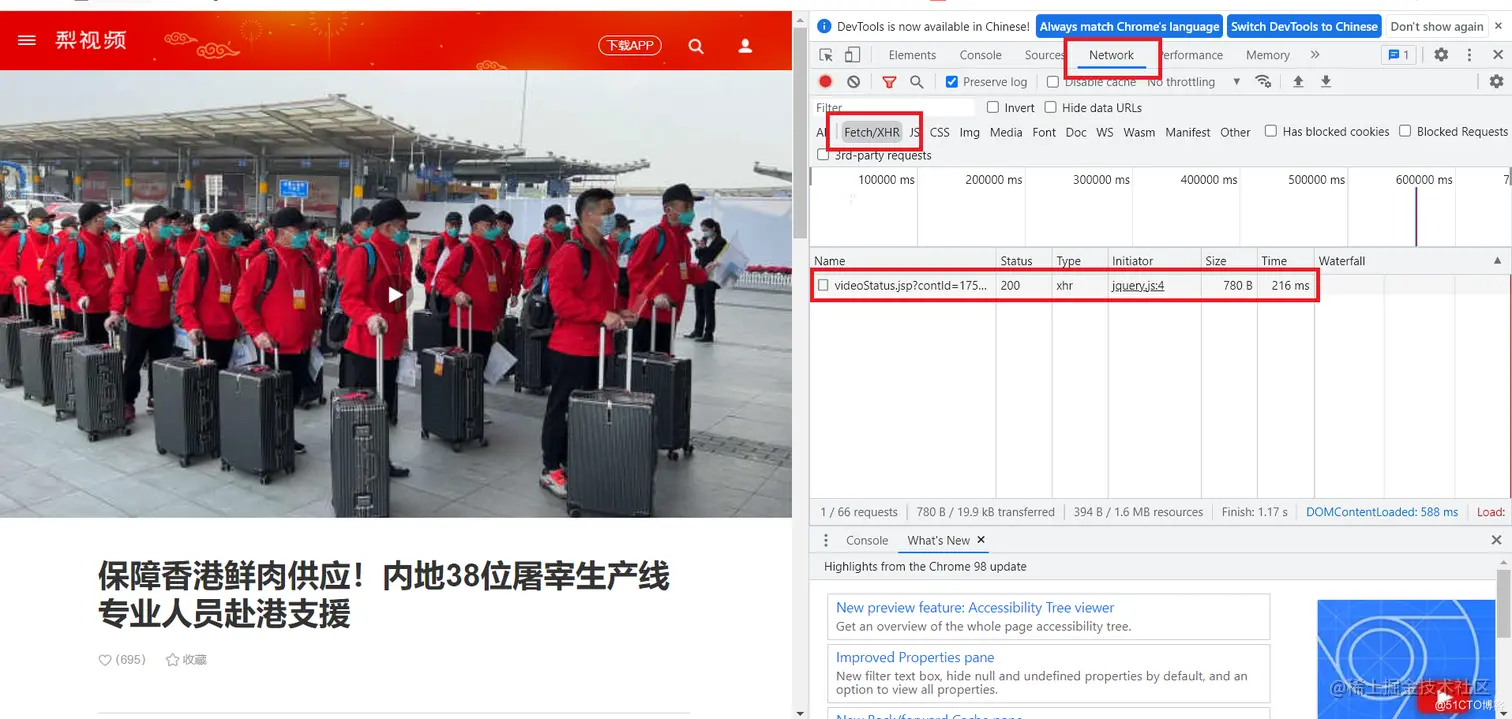Click the search magnifier in the red header

click(x=696, y=46)
